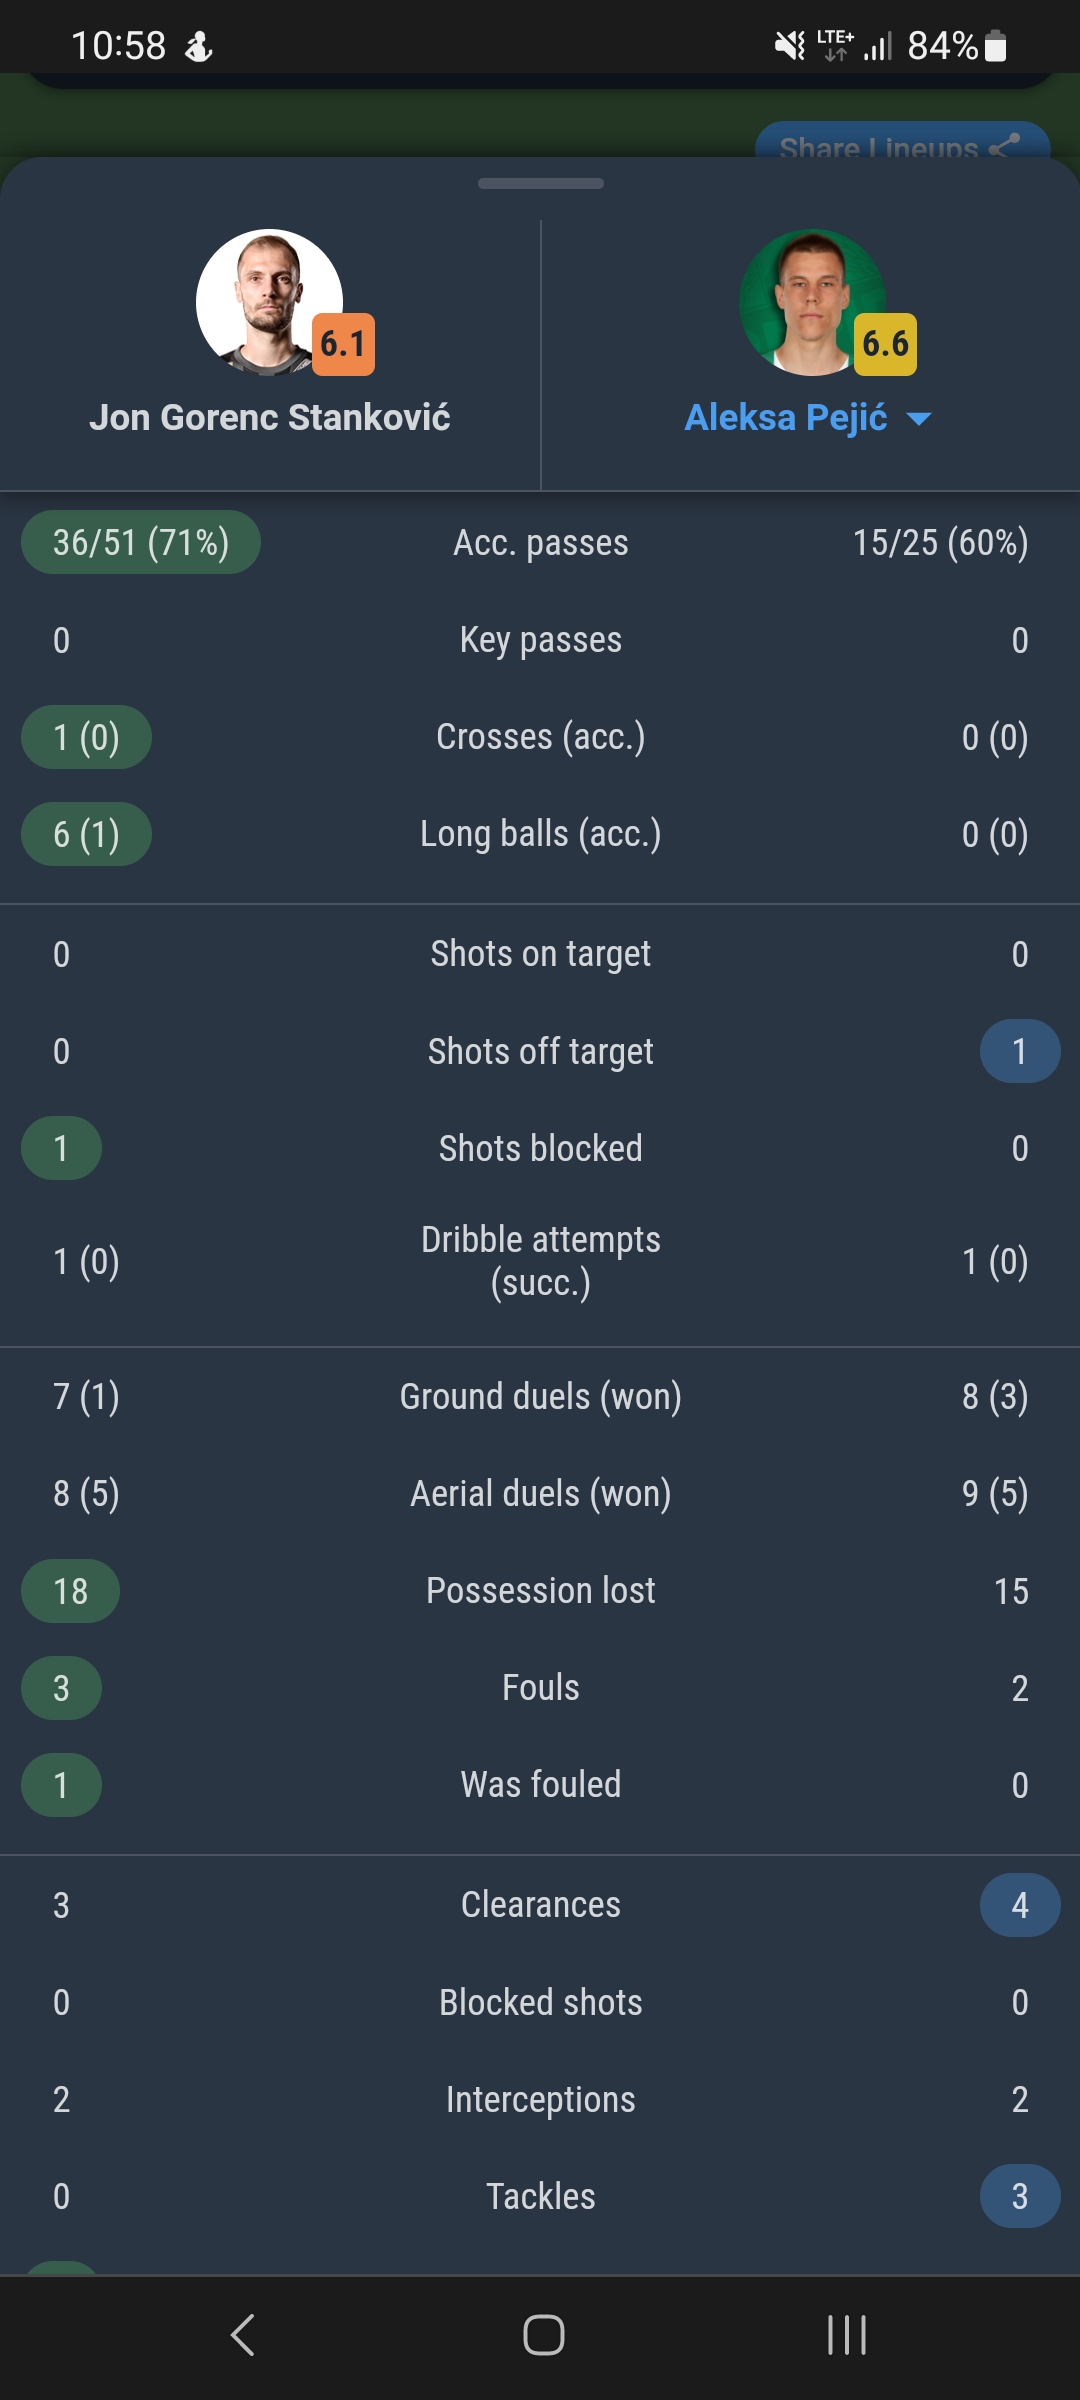Tap the Jon Gorenc Stanković name
The image size is (1080, 2400).
270,418
